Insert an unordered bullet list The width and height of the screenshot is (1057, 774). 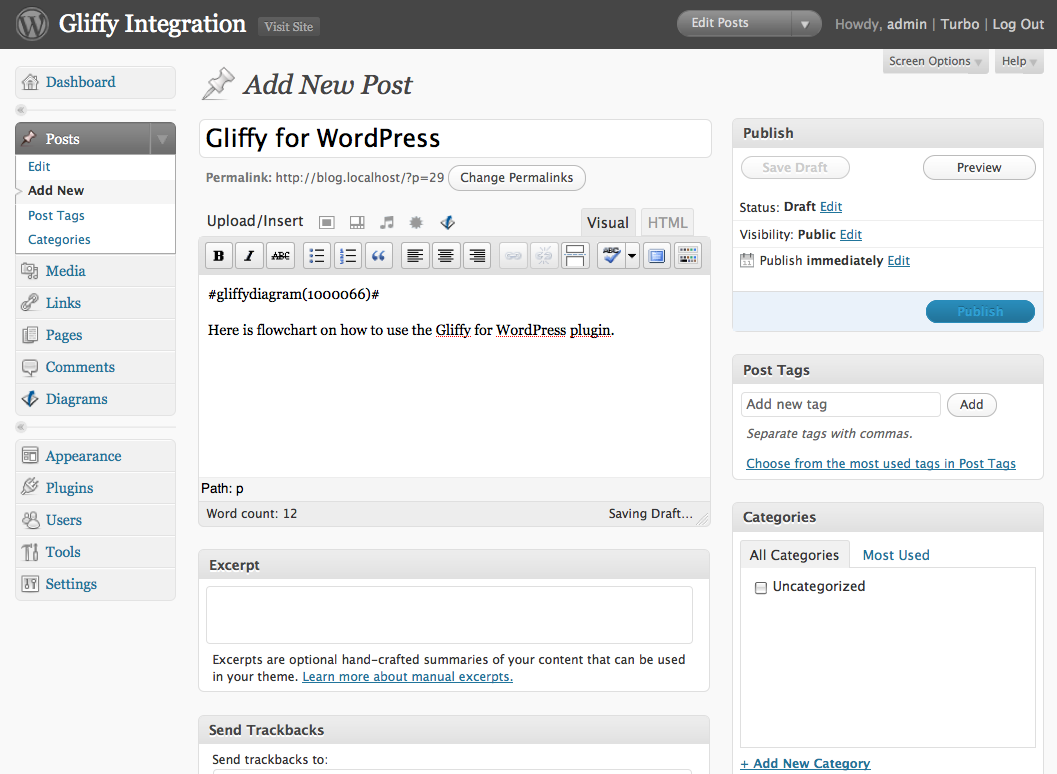317,256
